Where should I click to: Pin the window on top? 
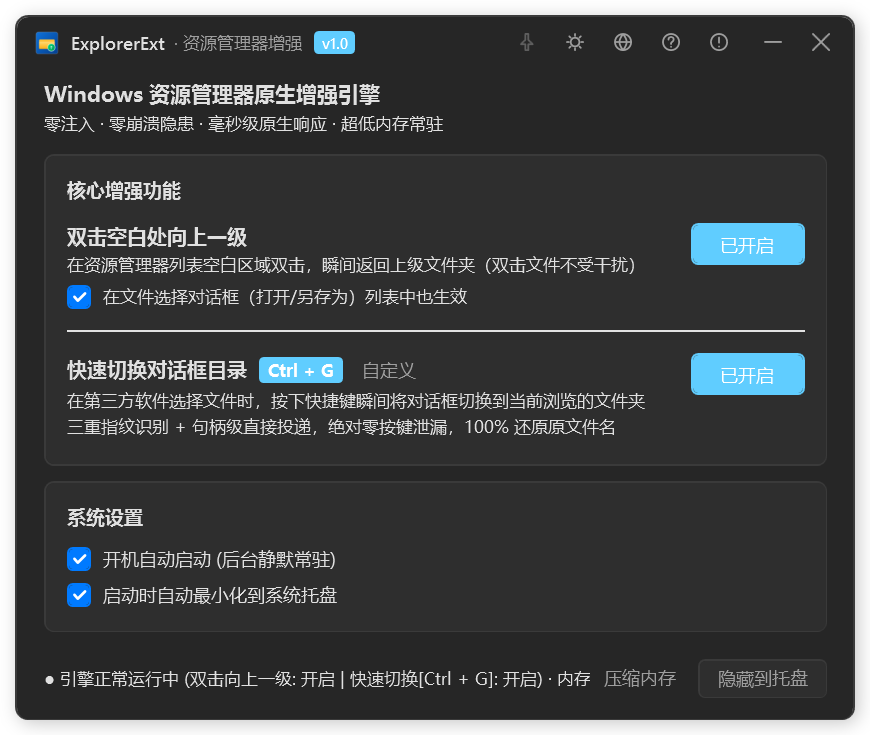[x=527, y=42]
